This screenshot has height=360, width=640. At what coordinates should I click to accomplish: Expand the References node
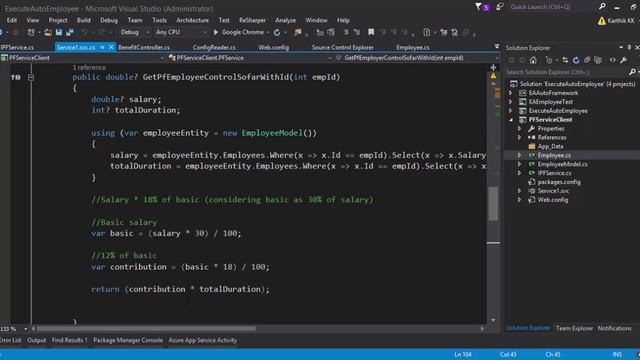click(x=520, y=138)
